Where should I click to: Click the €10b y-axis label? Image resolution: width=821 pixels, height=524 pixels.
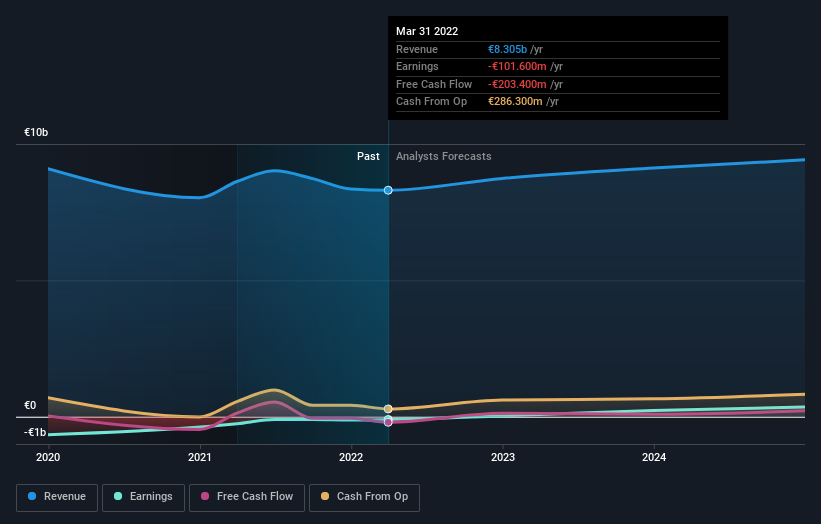pos(36,132)
